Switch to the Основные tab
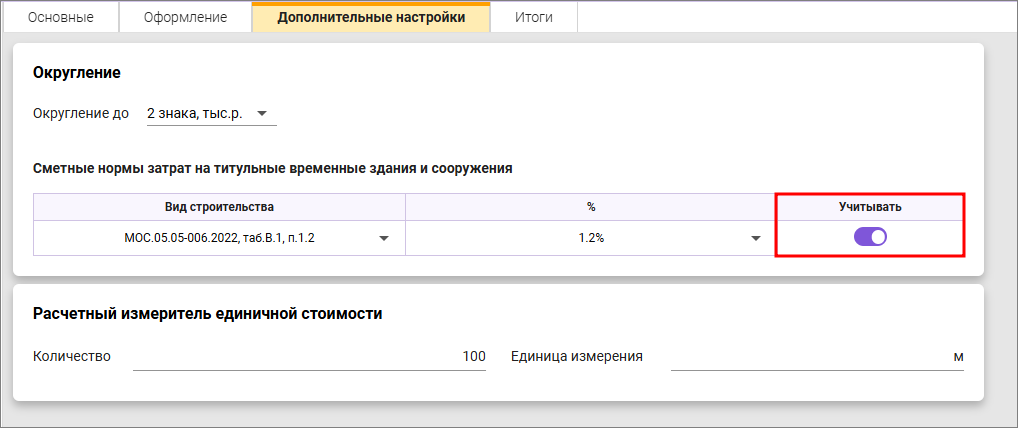Viewport: 1018px width, 428px height. coord(61,17)
